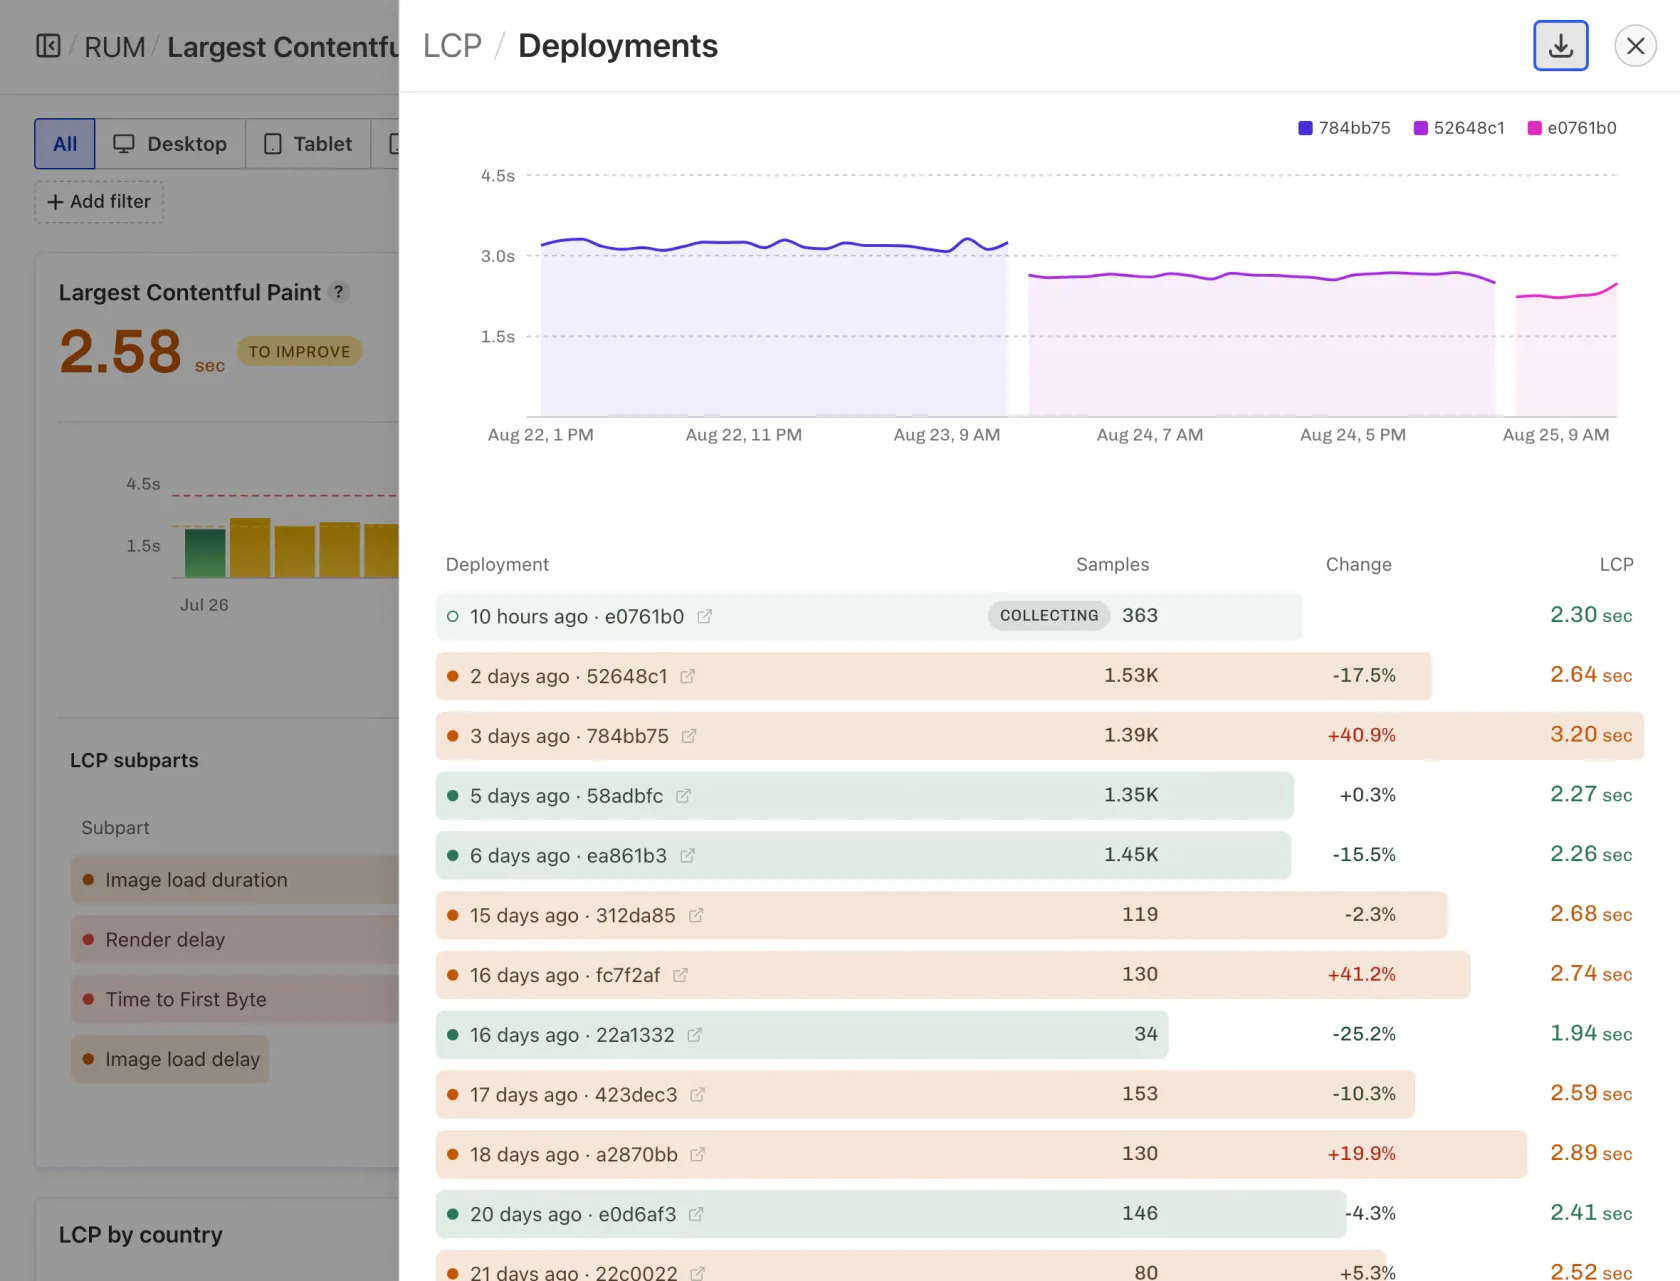Click the LCP breadcrumb in panel header

click(452, 46)
